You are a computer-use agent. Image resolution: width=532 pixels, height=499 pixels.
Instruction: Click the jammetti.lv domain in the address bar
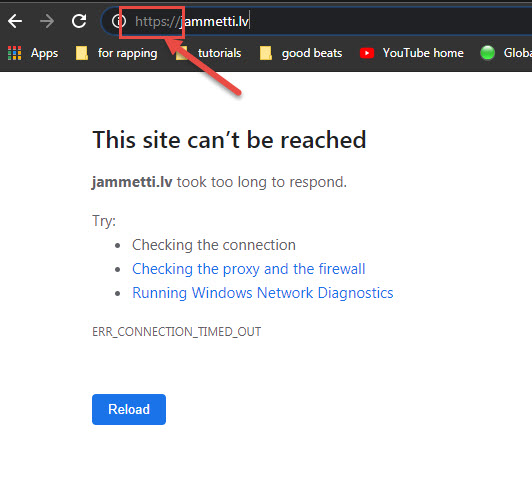point(215,21)
